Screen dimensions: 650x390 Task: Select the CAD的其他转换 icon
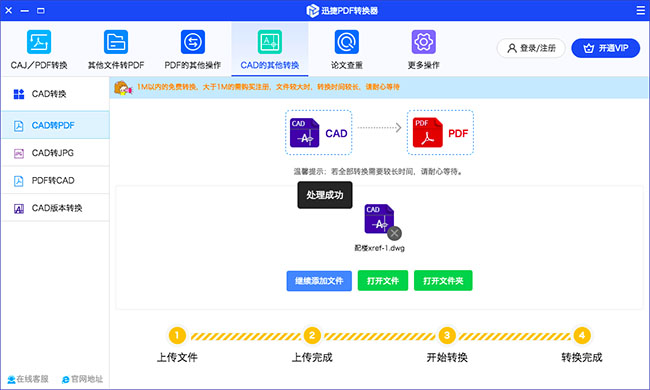pyautogui.click(x=270, y=42)
